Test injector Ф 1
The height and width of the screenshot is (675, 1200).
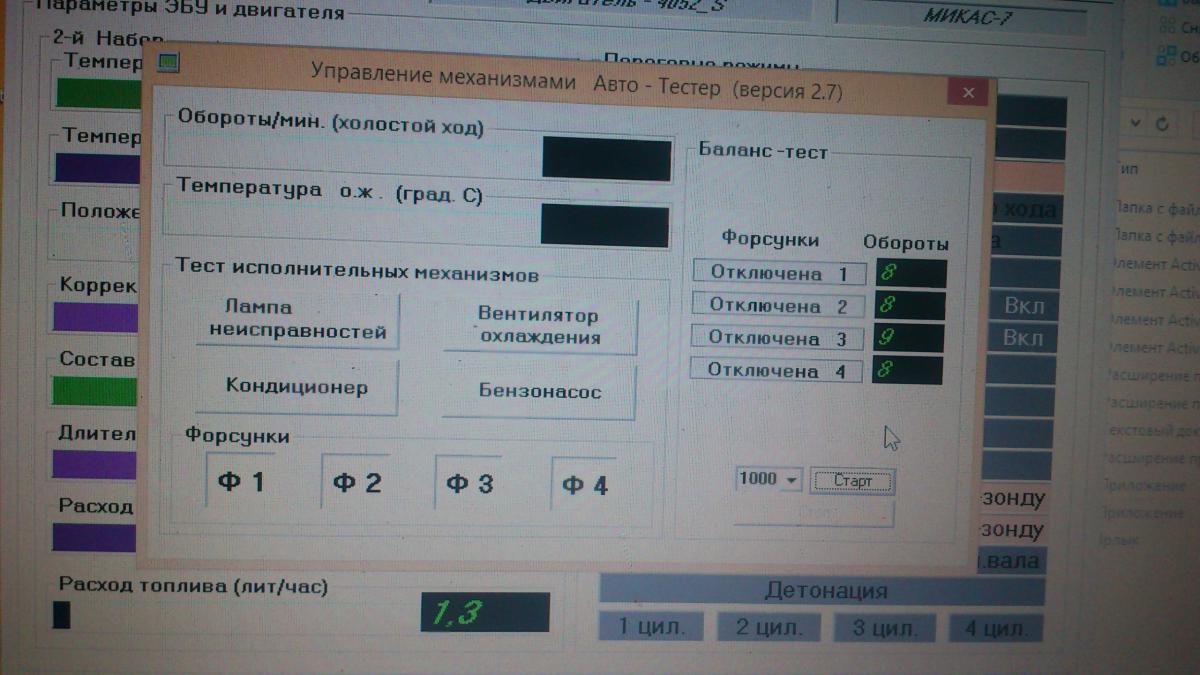coord(240,482)
